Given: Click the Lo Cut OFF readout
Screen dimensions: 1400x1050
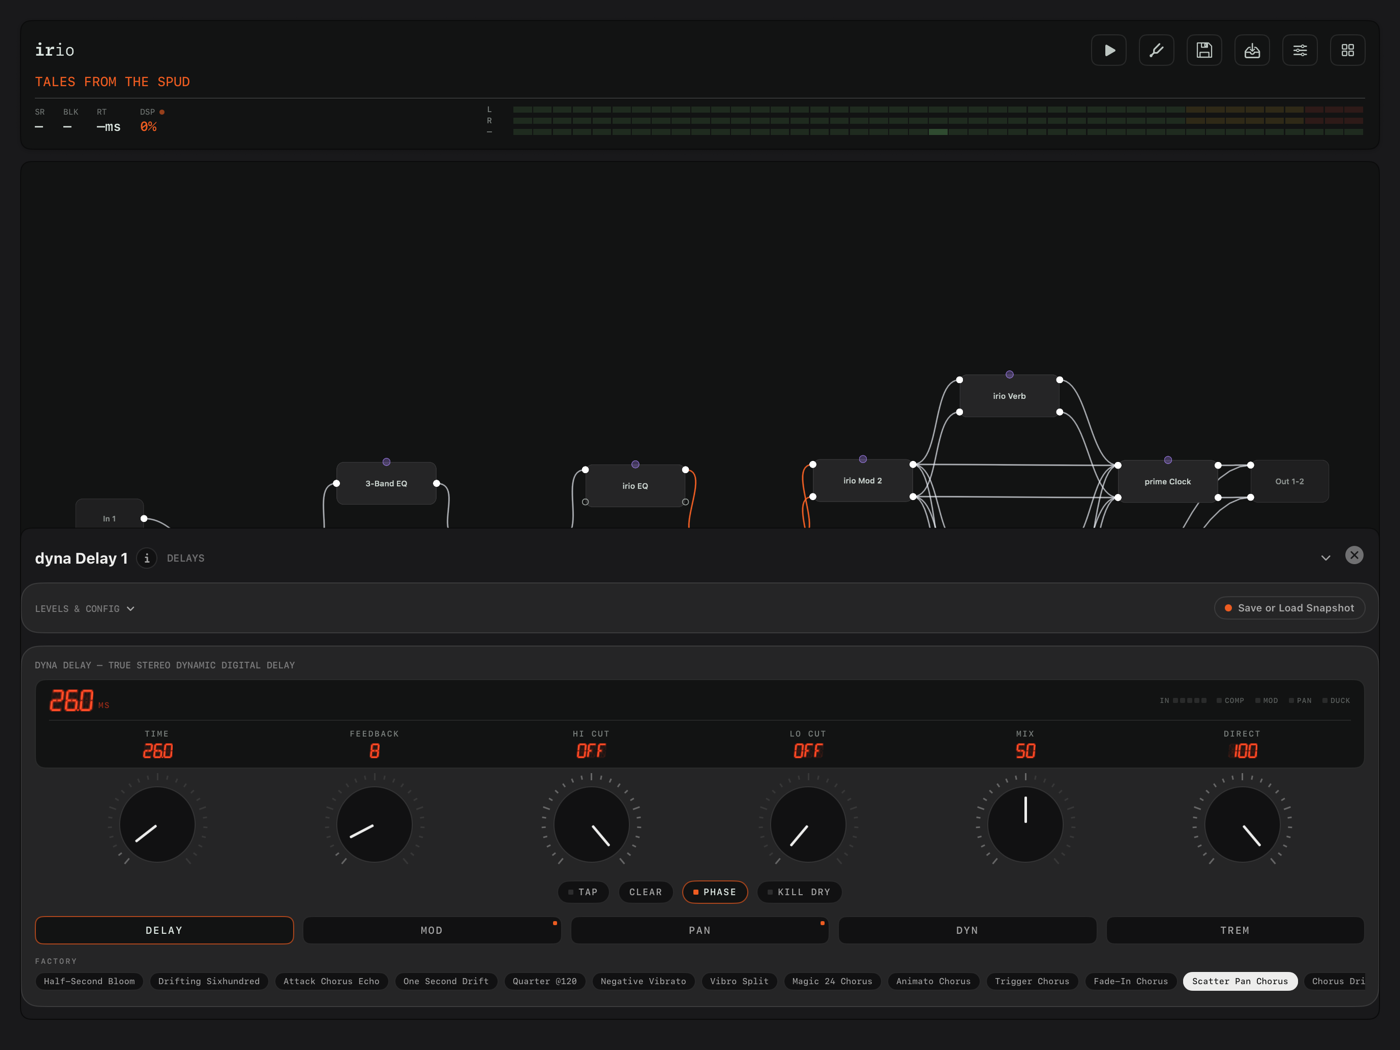Looking at the screenshot, I should coord(808,751).
